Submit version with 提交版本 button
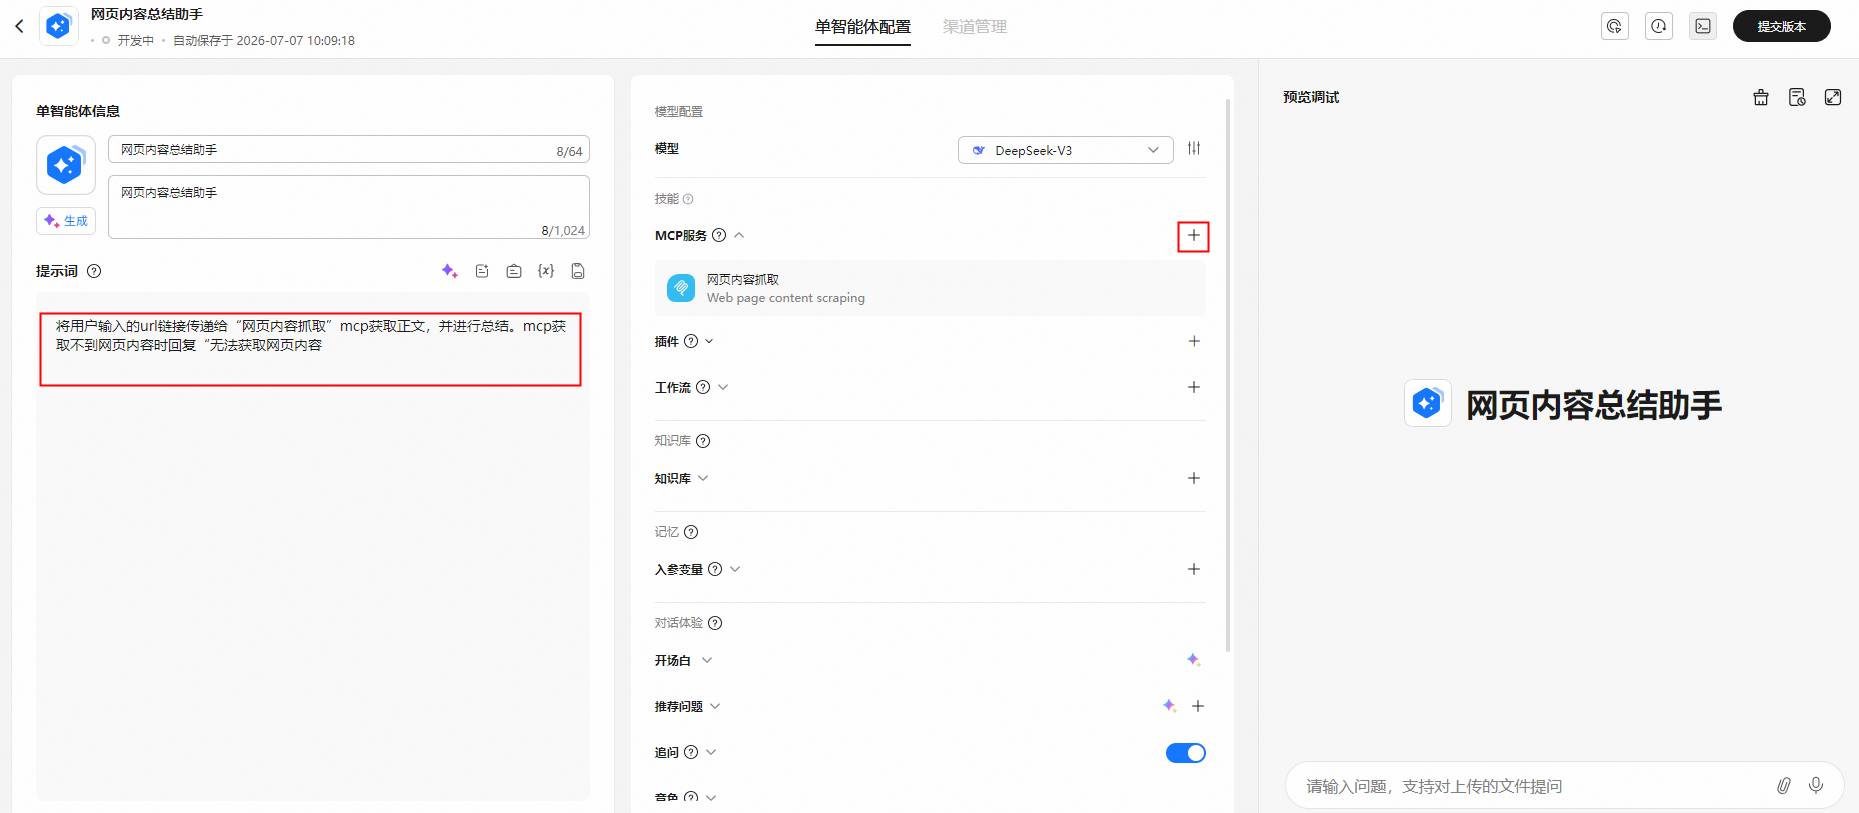 pyautogui.click(x=1782, y=26)
